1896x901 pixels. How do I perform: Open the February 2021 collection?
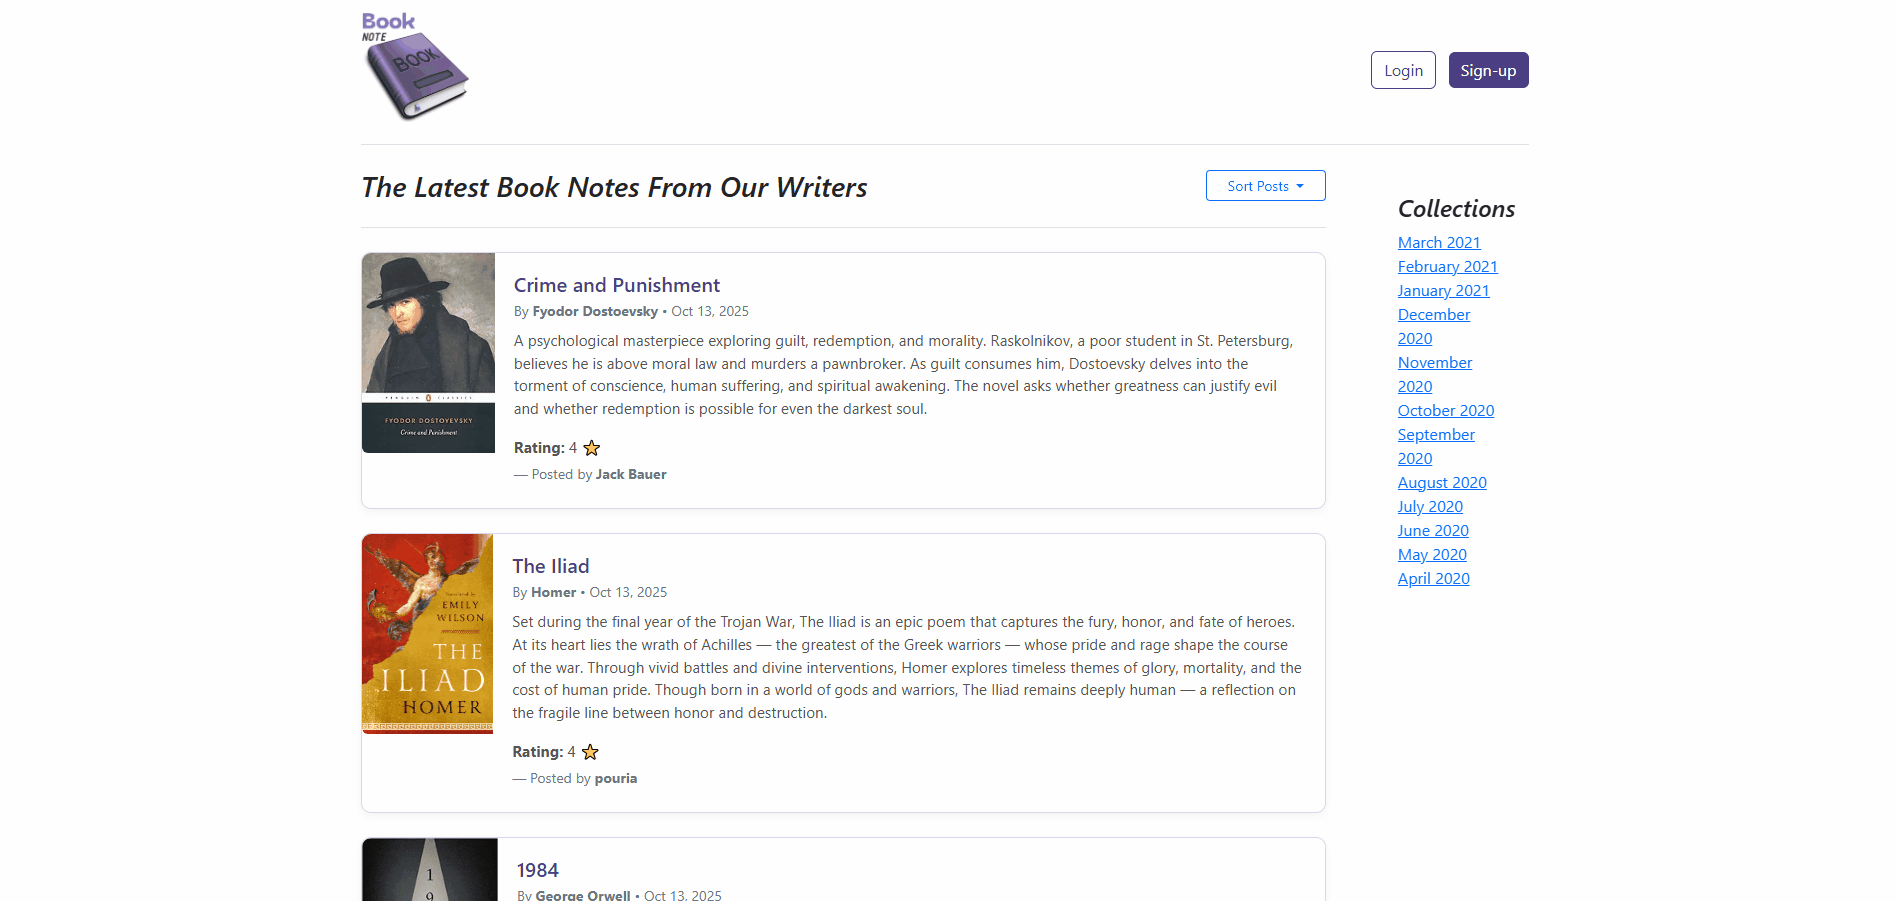click(1447, 266)
